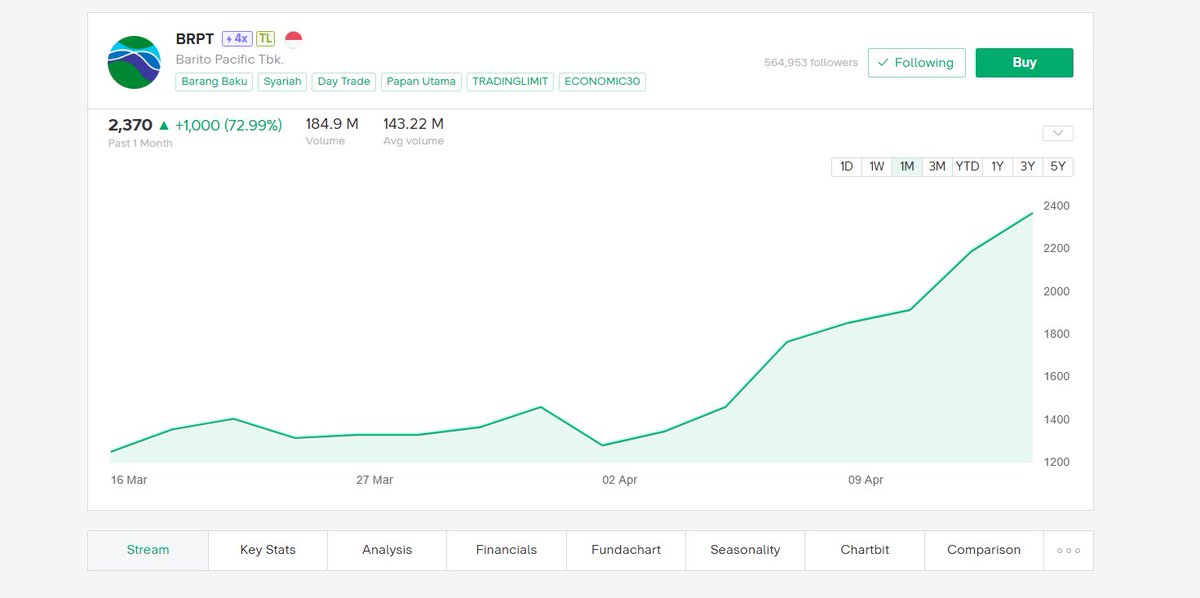Screen dimensions: 1200x598
Task: Select the 1D chart range
Action: [846, 167]
